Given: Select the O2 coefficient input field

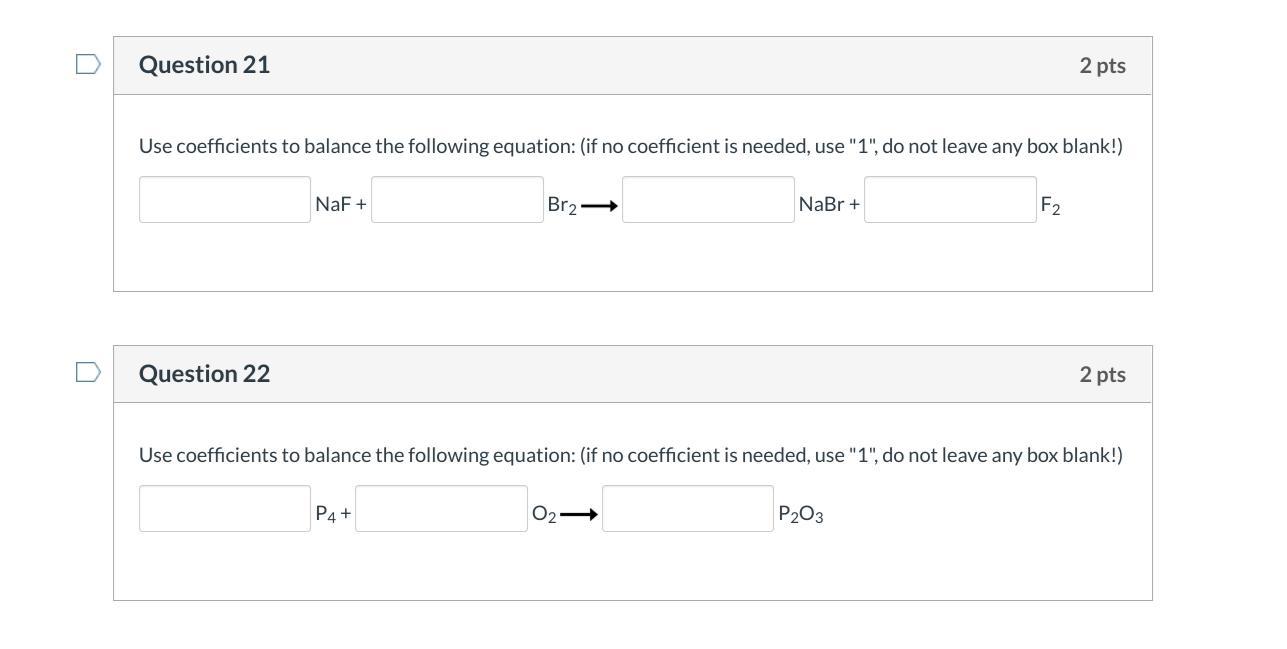Looking at the screenshot, I should [441, 509].
